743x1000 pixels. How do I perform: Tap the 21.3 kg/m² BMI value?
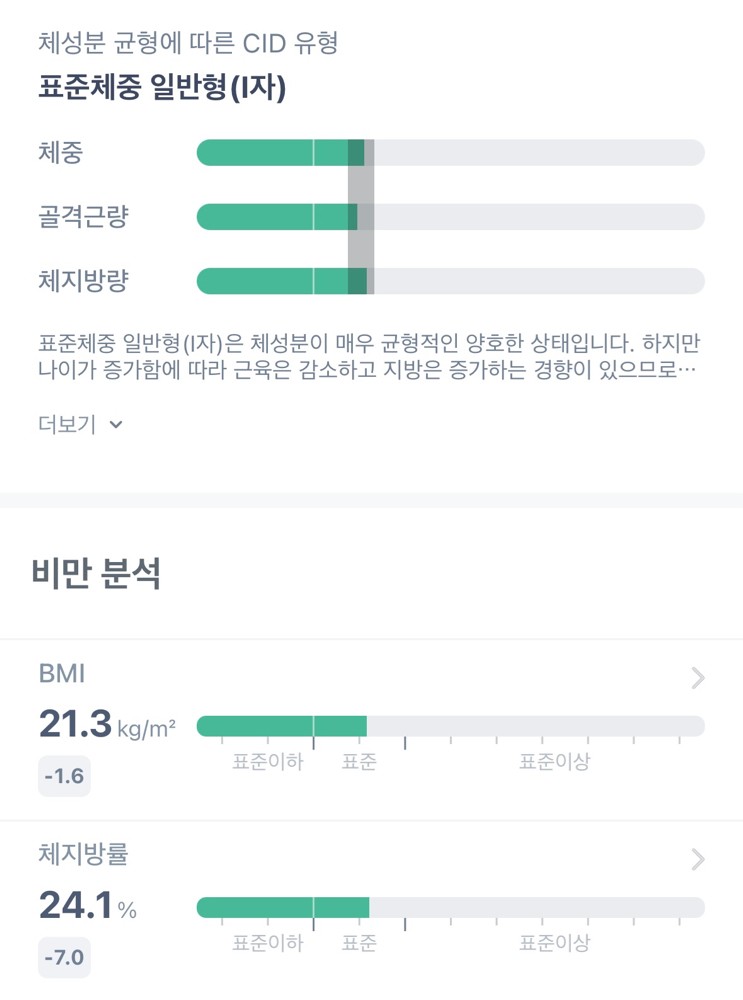107,724
